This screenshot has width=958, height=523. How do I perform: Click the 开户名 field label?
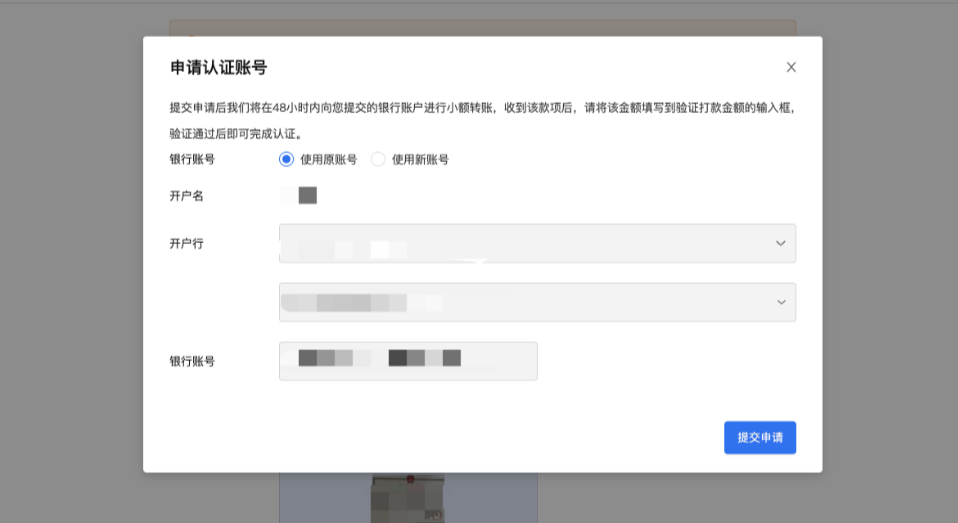coord(187,195)
